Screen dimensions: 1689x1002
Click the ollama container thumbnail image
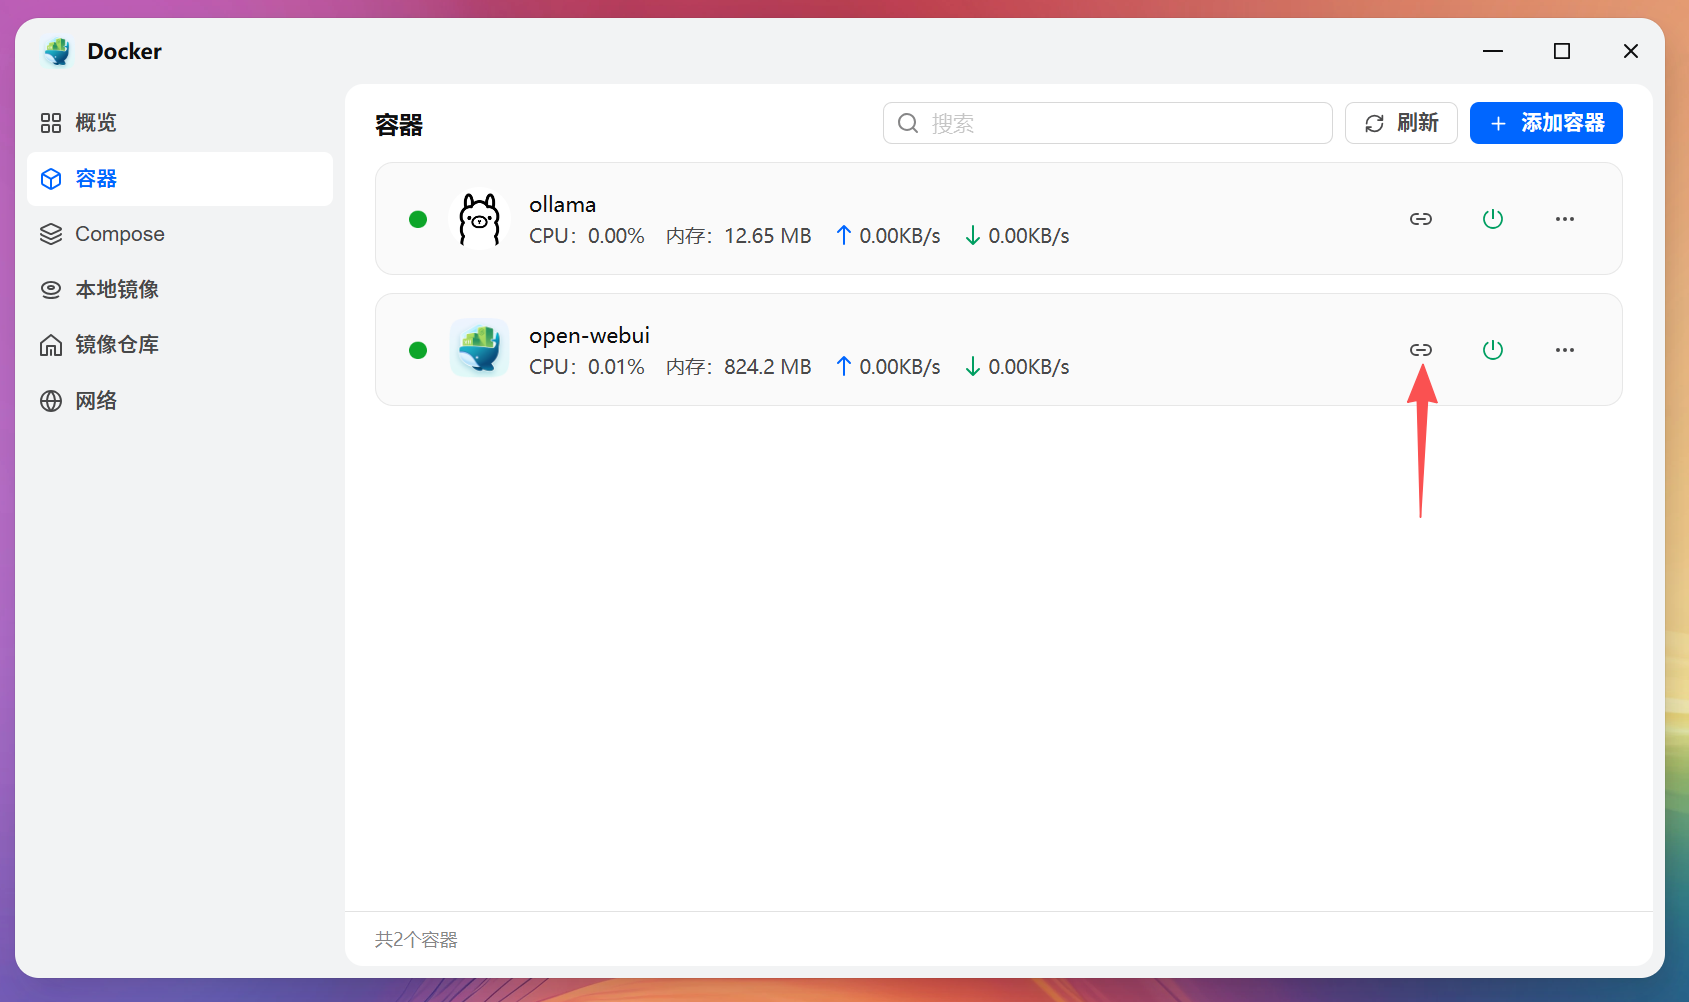tap(479, 218)
